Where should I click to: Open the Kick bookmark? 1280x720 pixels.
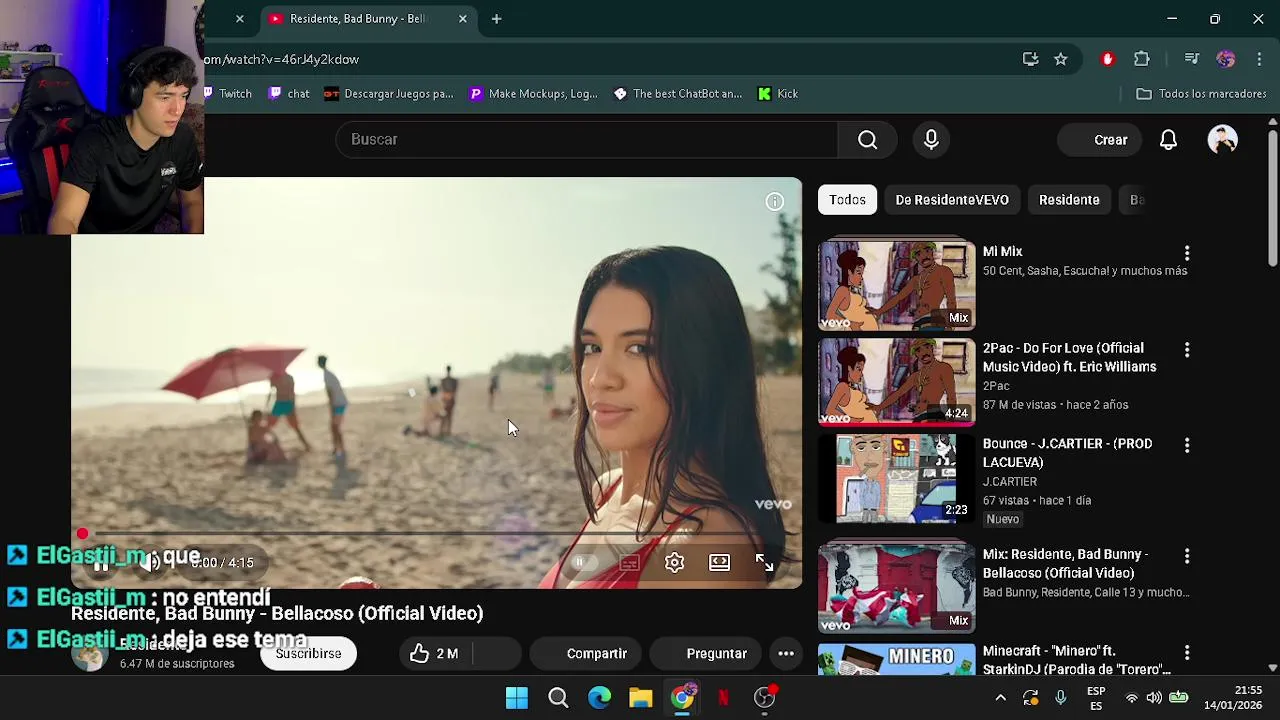pyautogui.click(x=778, y=94)
